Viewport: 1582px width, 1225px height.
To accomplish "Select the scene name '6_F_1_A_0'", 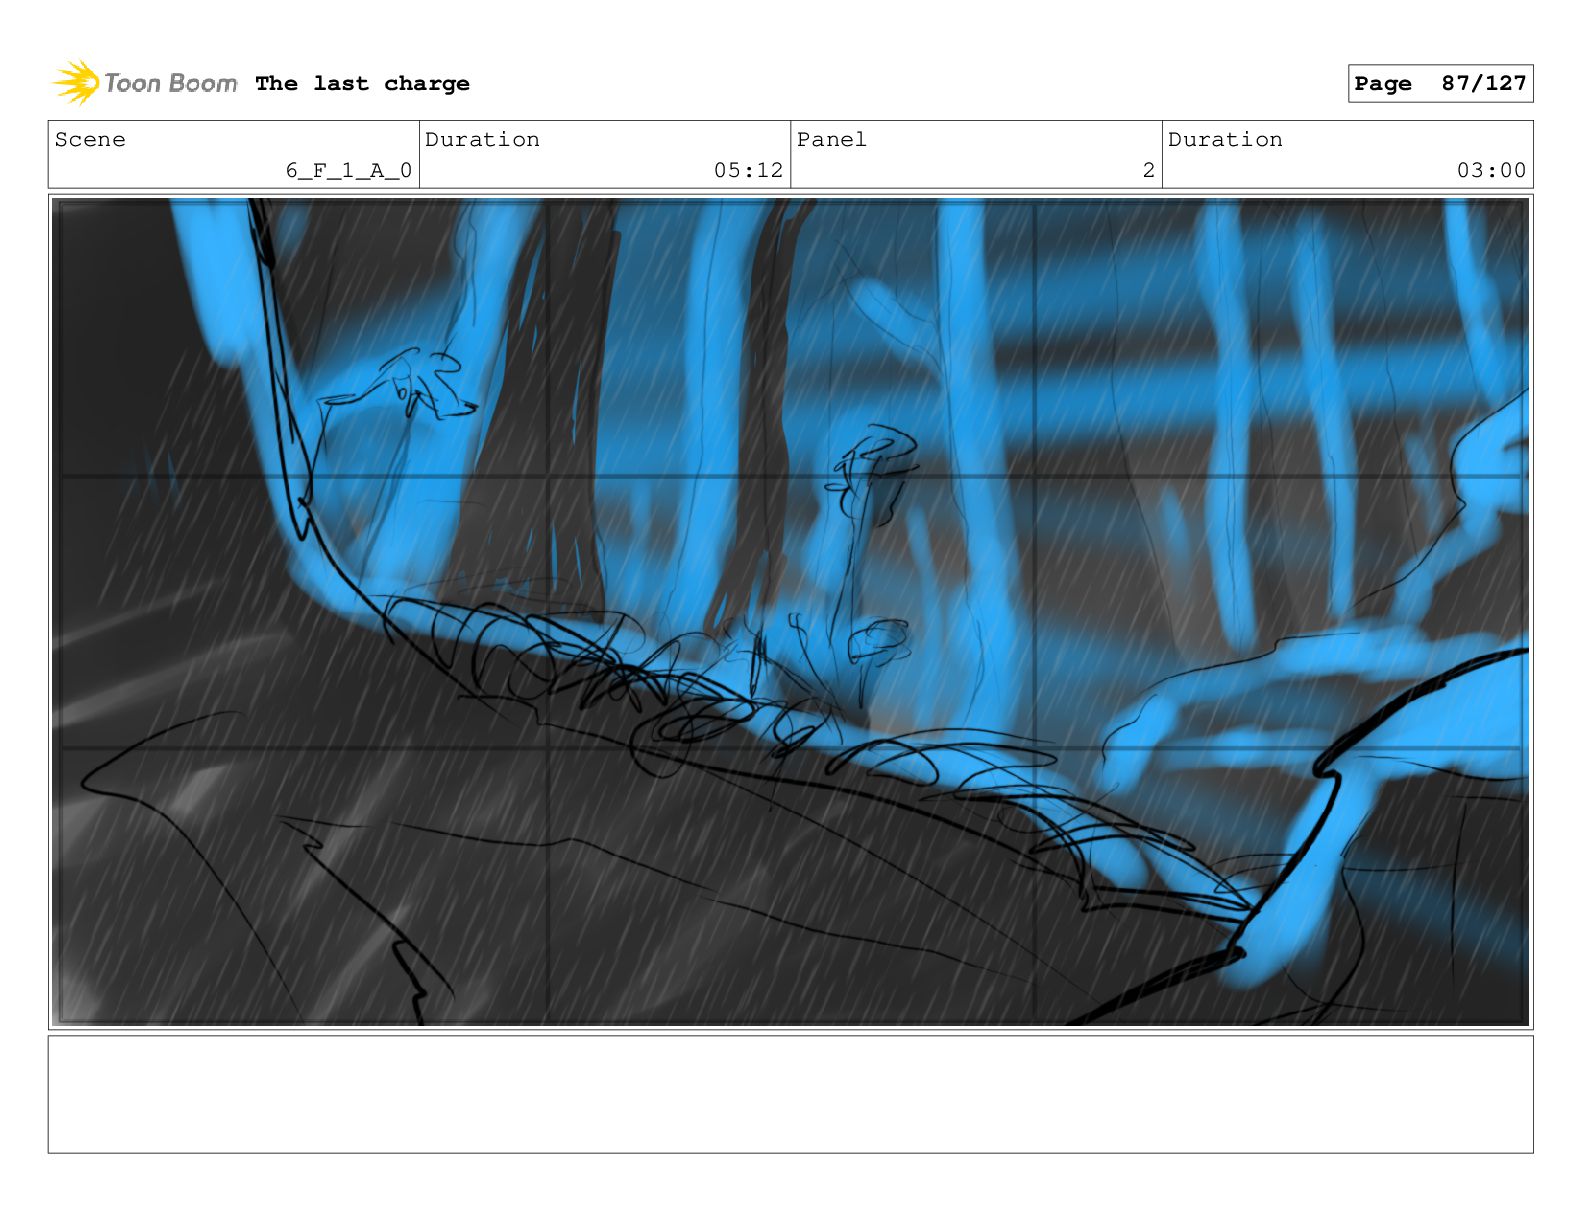I will coord(349,171).
